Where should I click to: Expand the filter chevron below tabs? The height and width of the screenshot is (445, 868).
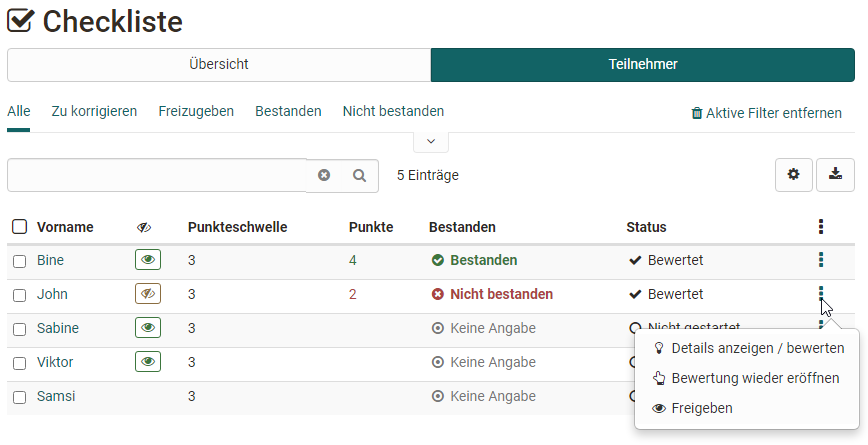coord(430,142)
